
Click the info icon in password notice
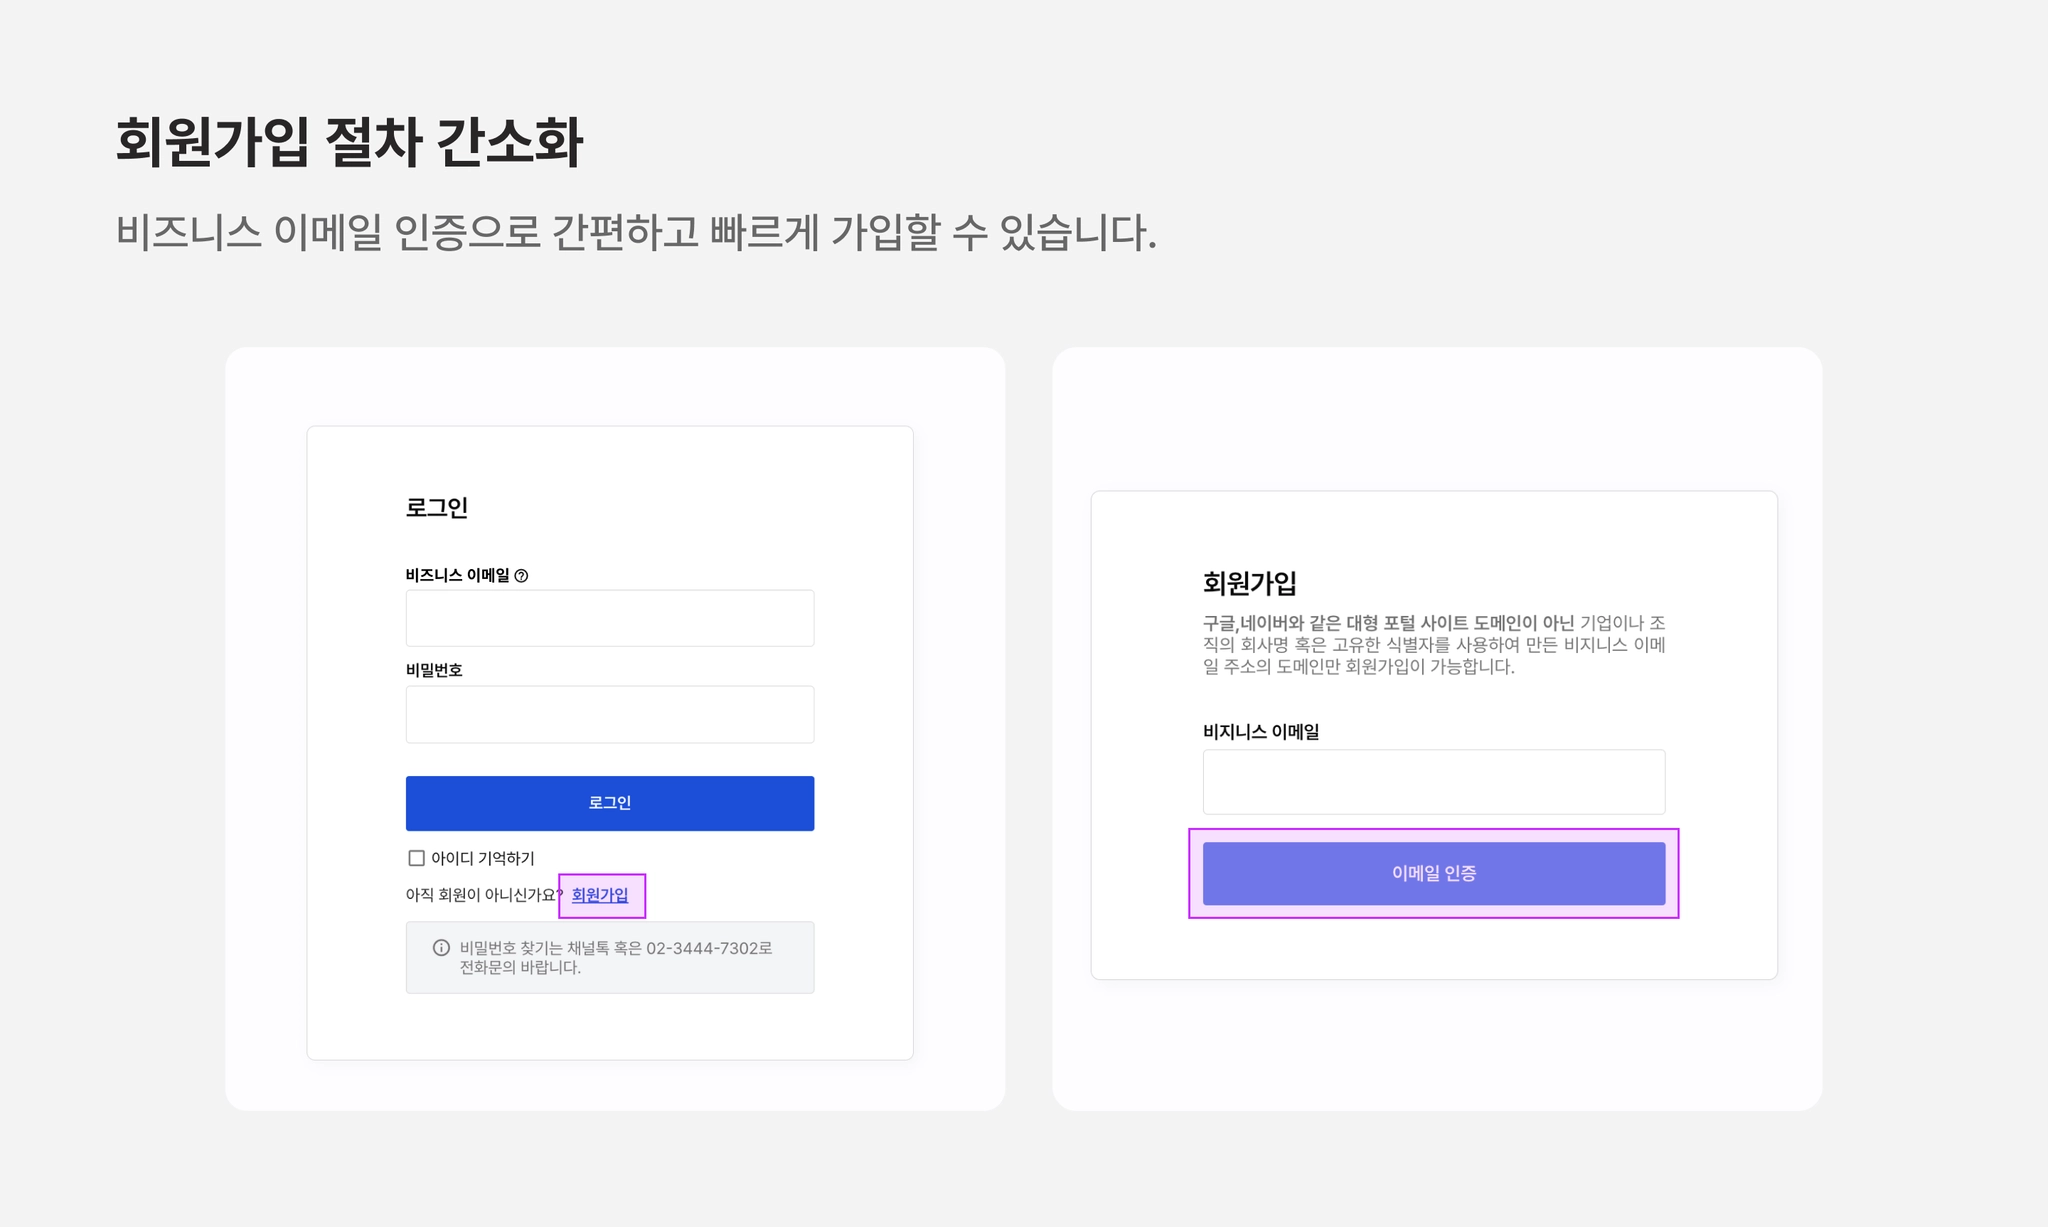(x=441, y=948)
